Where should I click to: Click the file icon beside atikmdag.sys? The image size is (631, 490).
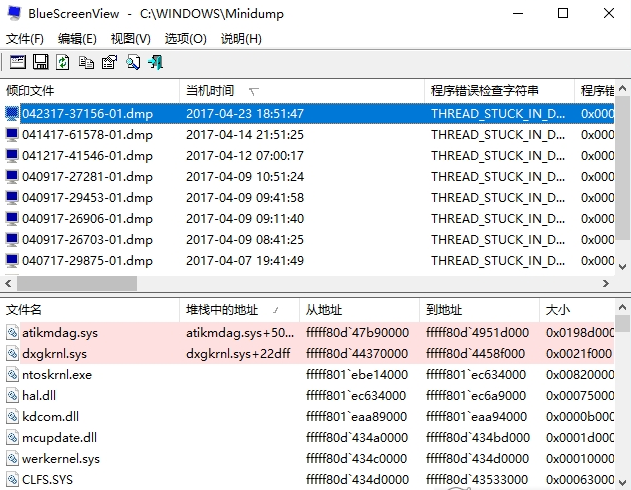12,332
